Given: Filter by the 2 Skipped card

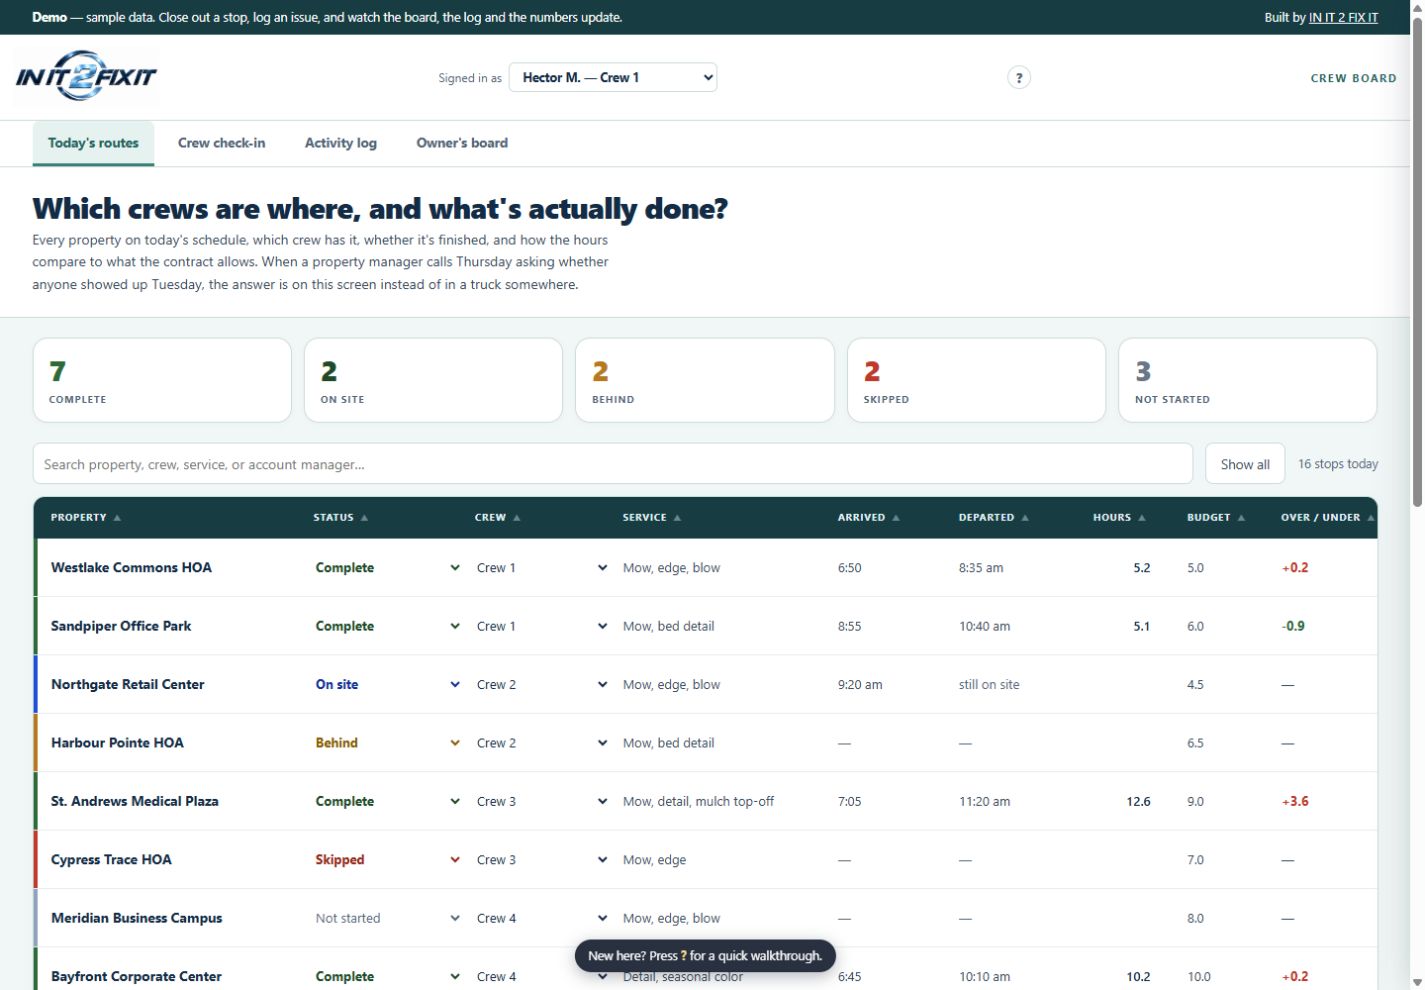Looking at the screenshot, I should (x=976, y=380).
